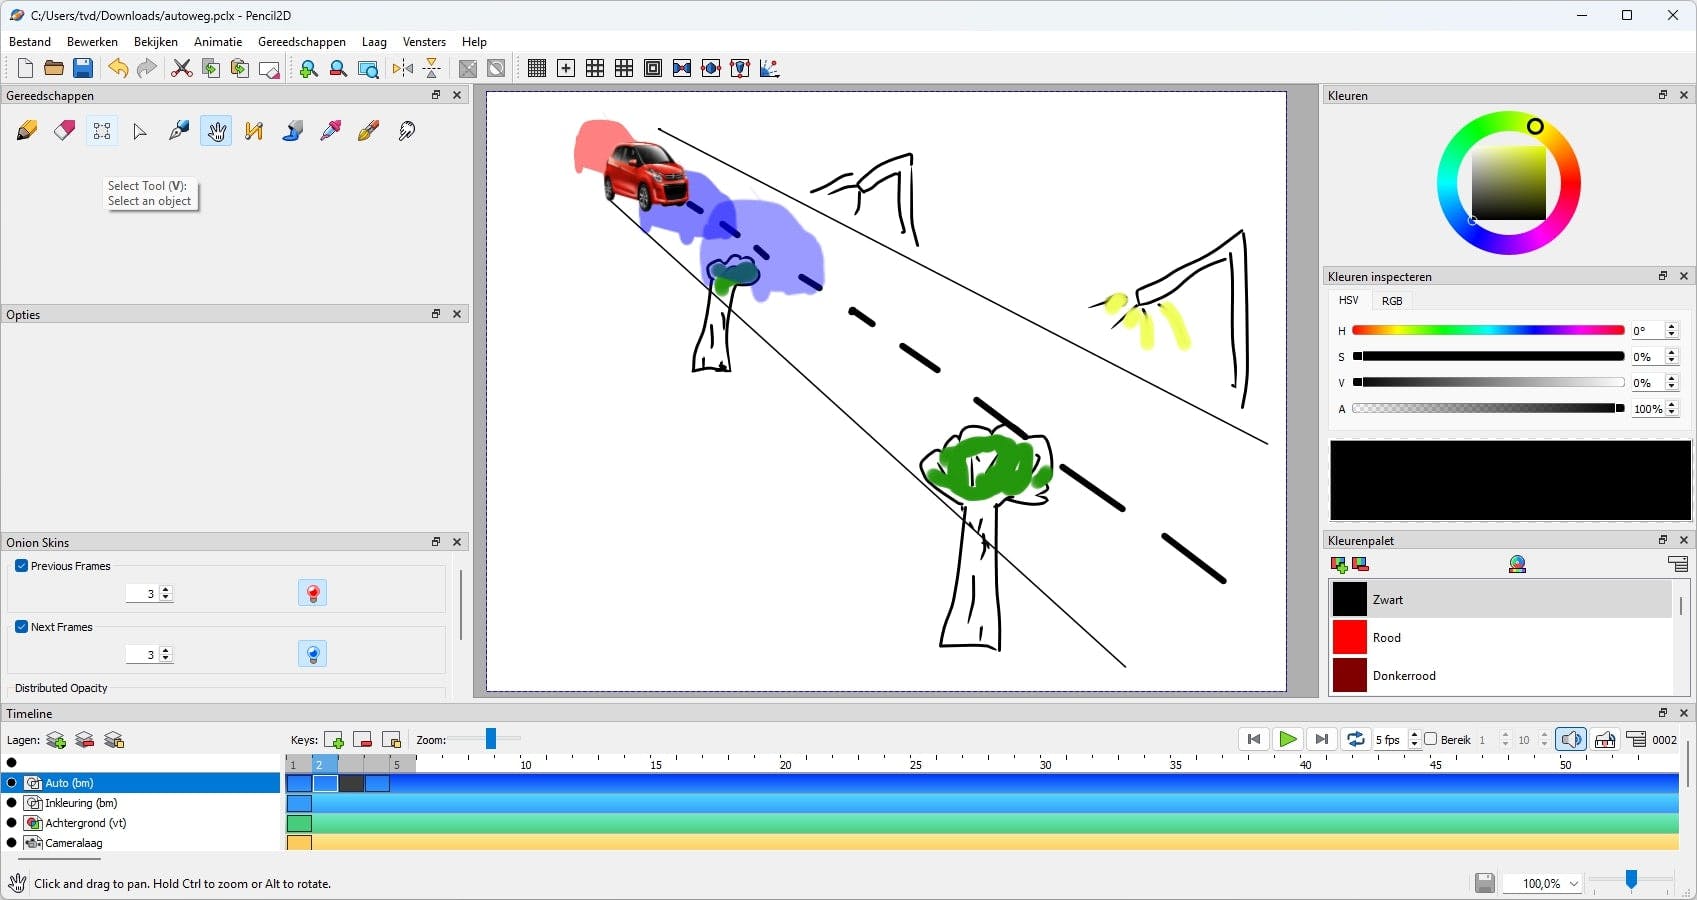Select the Brush tool
The height and width of the screenshot is (900, 1697).
[368, 131]
